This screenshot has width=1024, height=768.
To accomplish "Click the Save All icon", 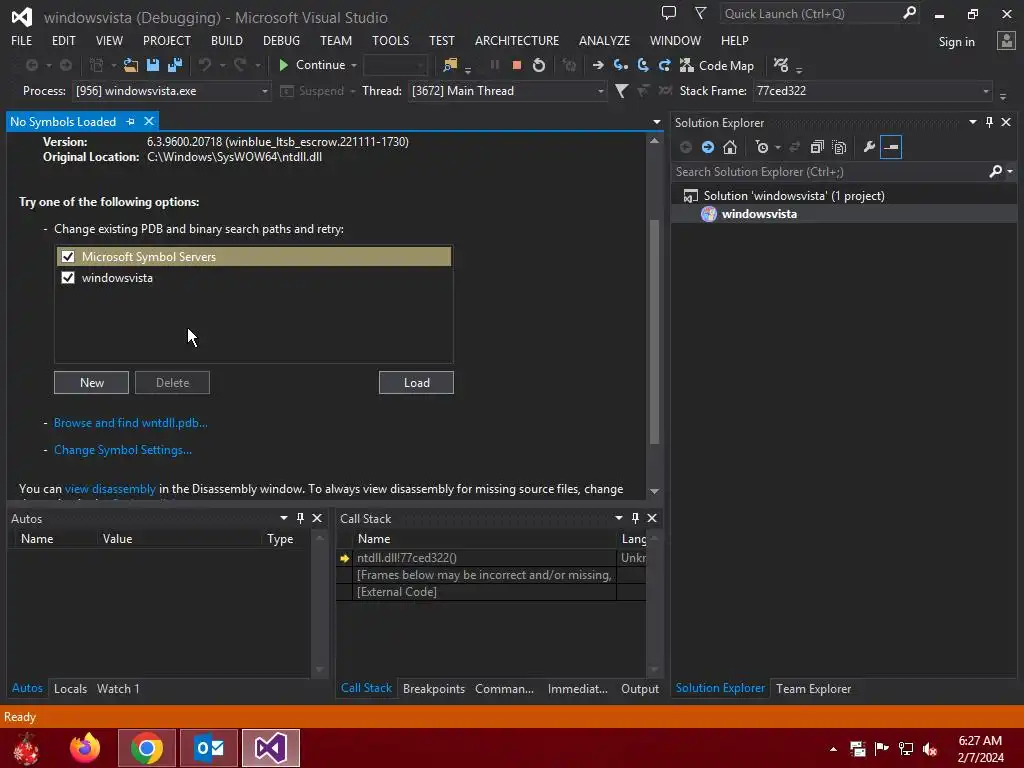I will pyautogui.click(x=175, y=65).
